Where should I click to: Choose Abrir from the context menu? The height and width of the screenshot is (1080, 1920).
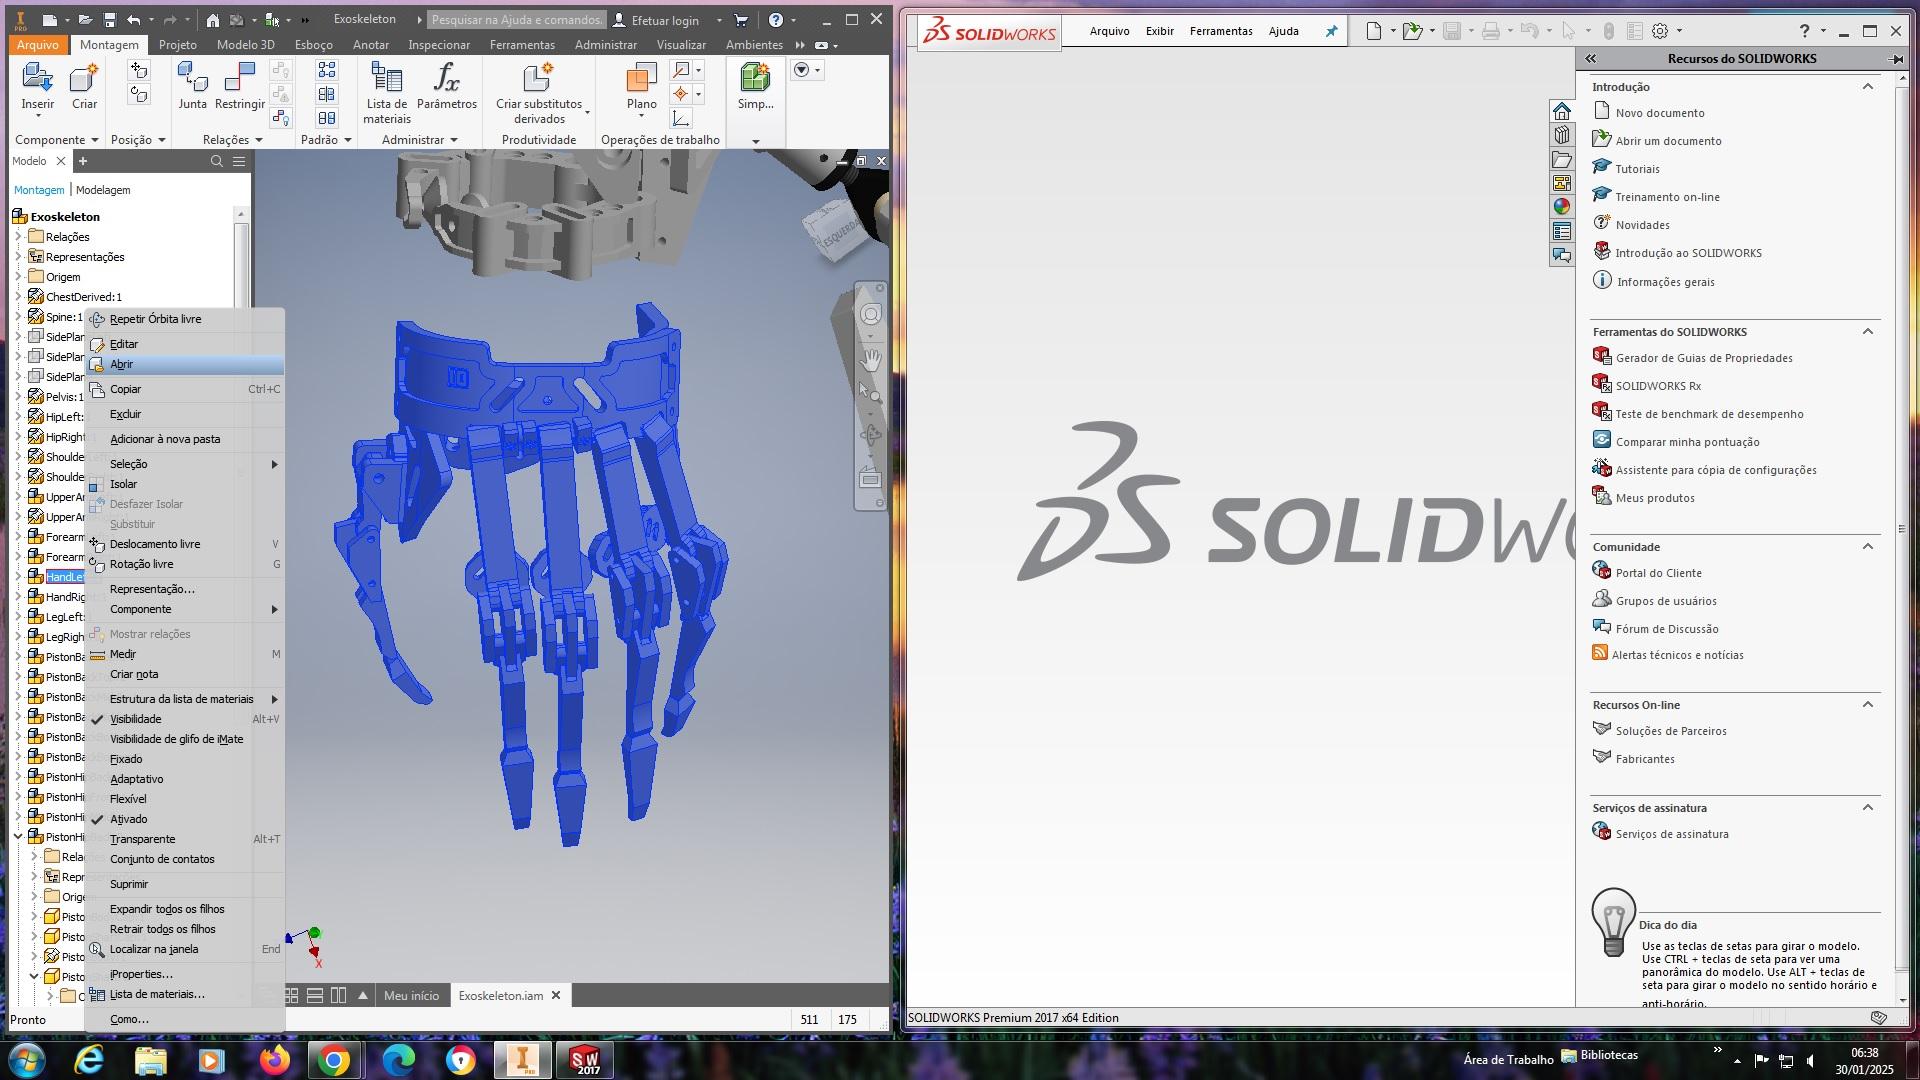point(121,364)
